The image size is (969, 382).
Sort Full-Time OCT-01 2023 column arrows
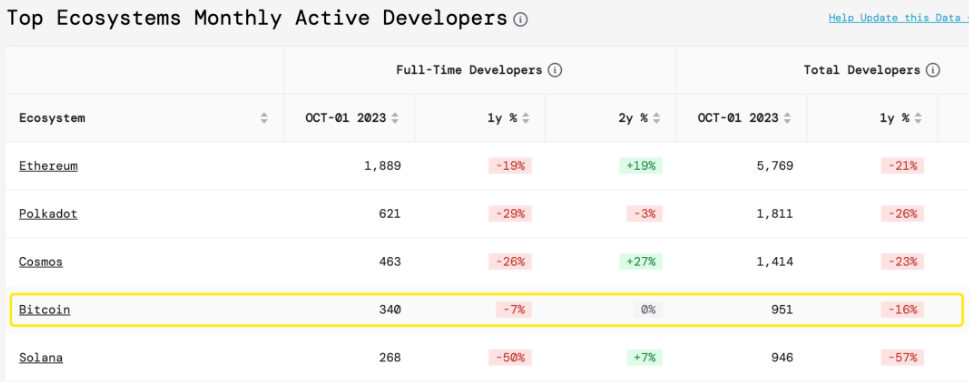click(395, 118)
